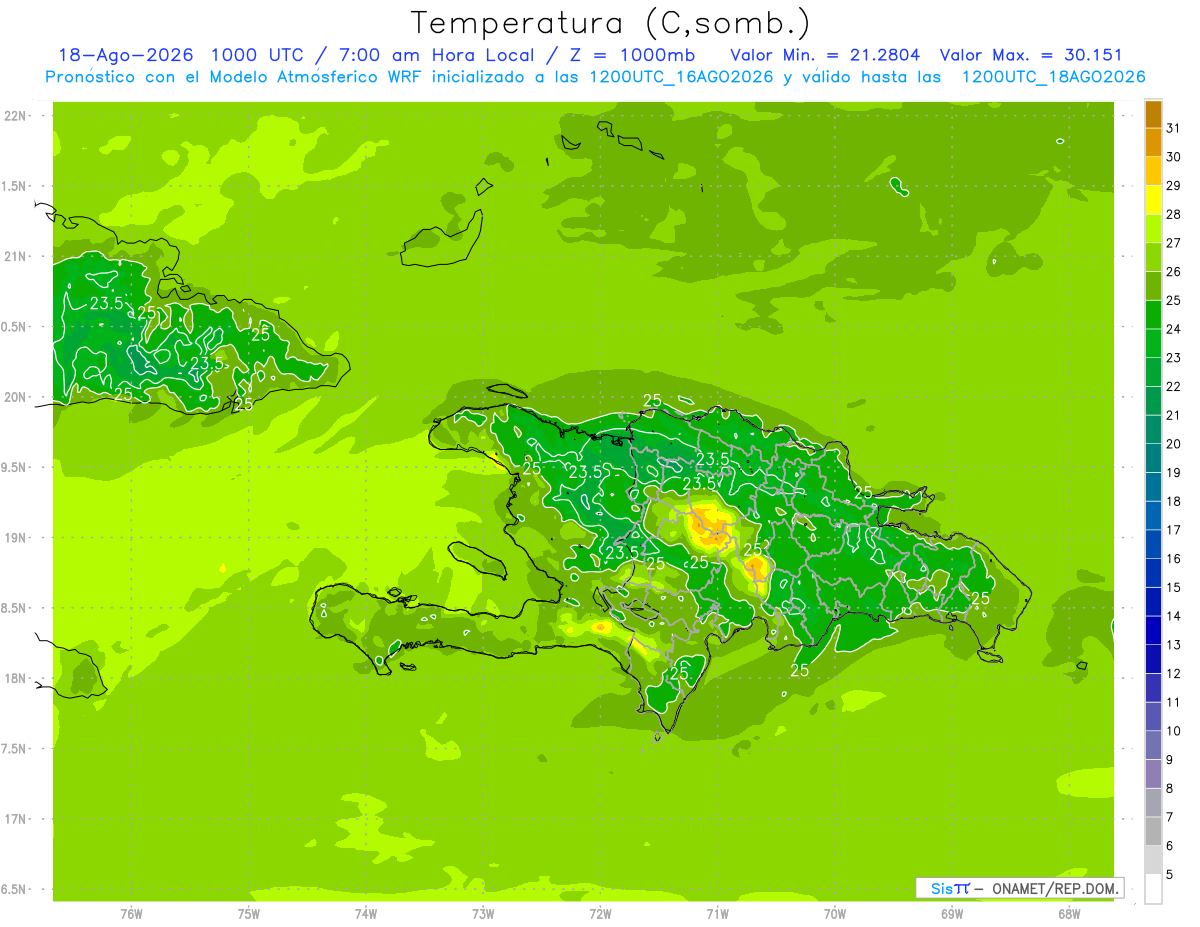
Task: Click the dark blue 13 degree legend swatch
Action: [1153, 631]
